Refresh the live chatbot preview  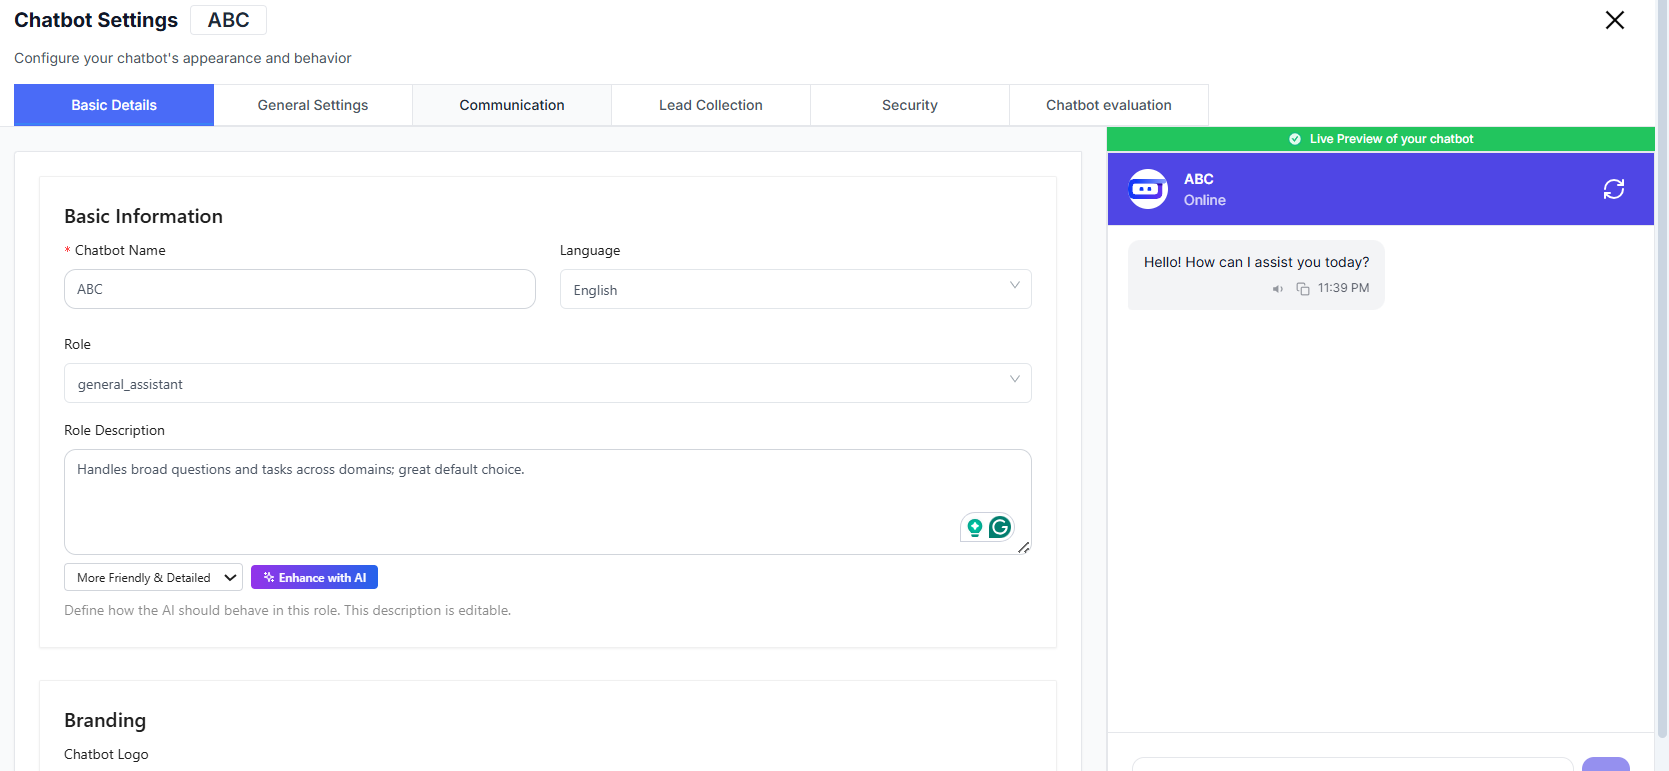pos(1613,189)
